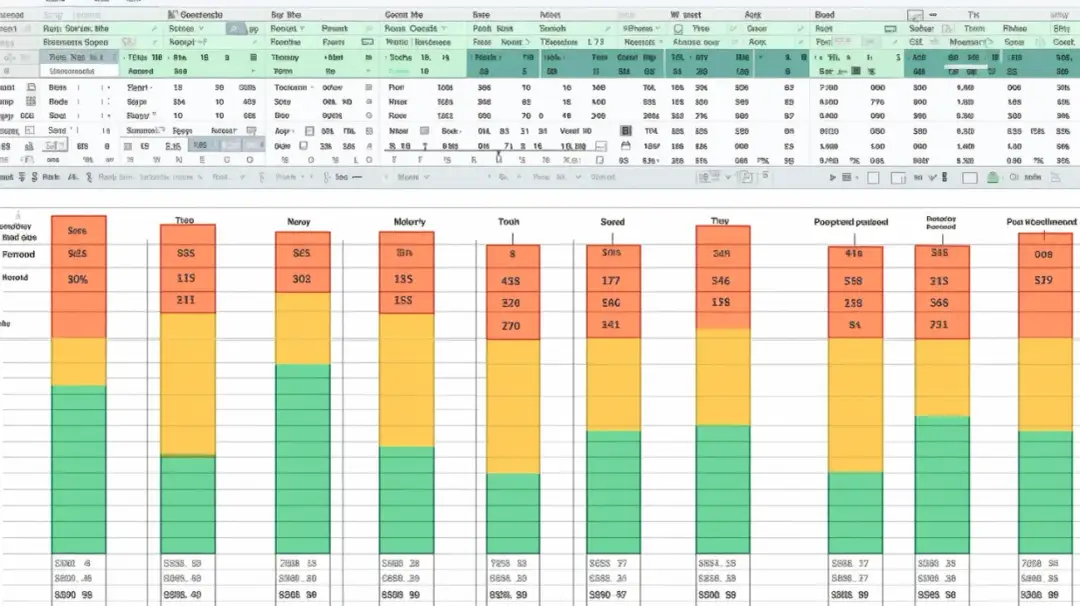Click the Moleriy bar label
The width and height of the screenshot is (1080, 606).
point(409,222)
